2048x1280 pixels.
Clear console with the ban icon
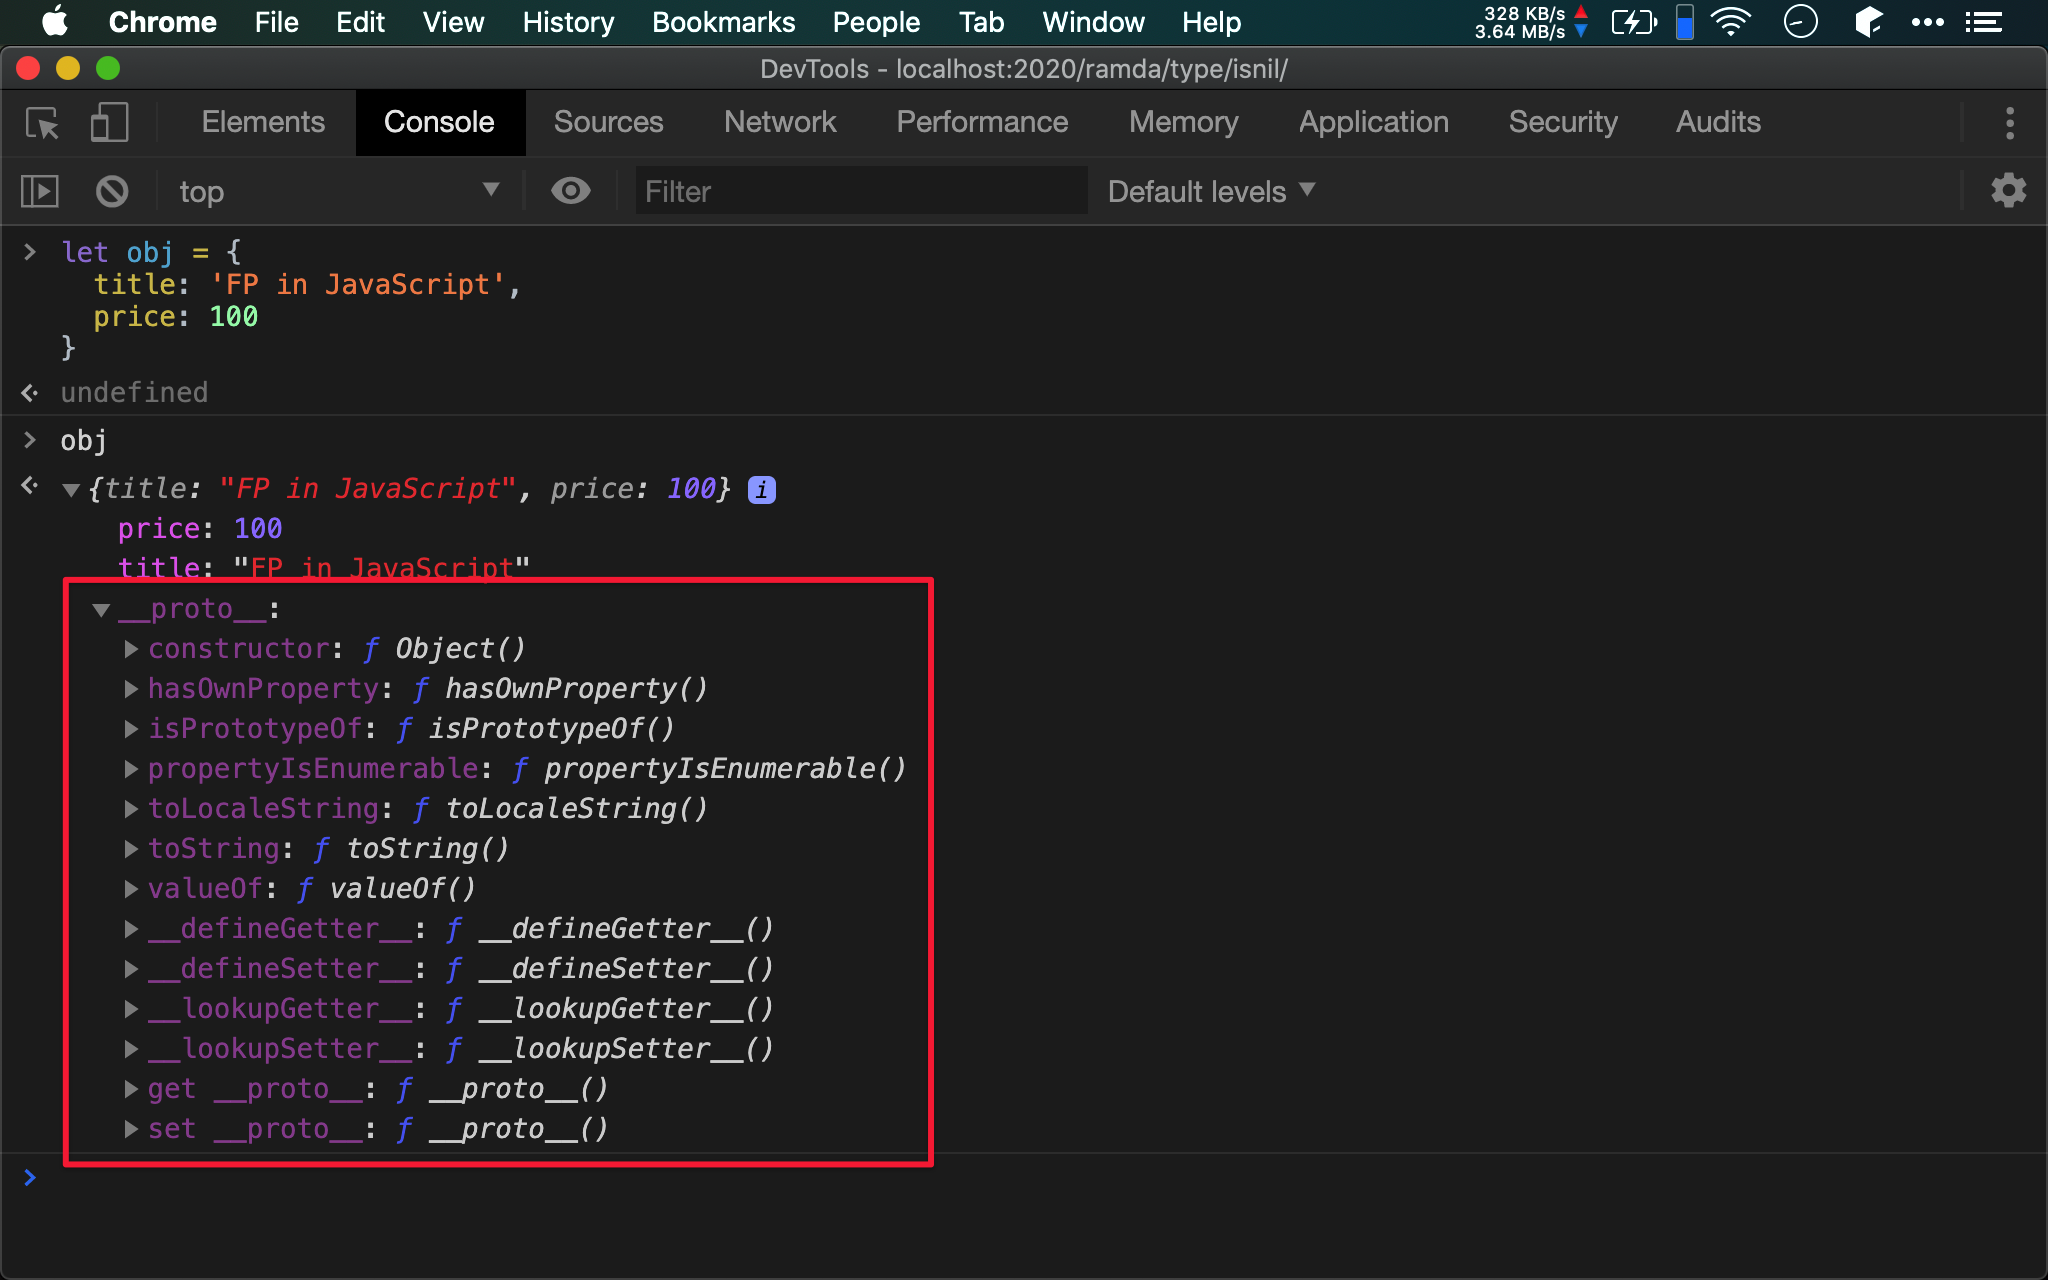[111, 191]
